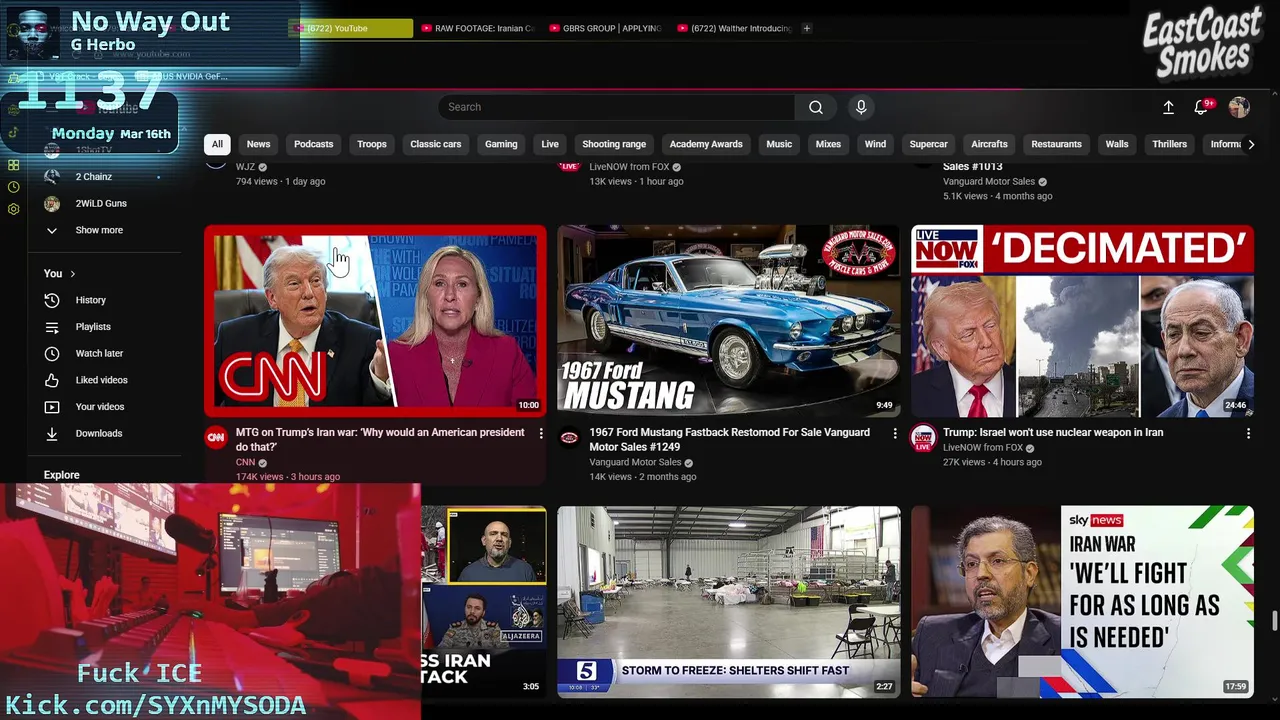
Task: Select the Music chip
Action: tap(779, 144)
